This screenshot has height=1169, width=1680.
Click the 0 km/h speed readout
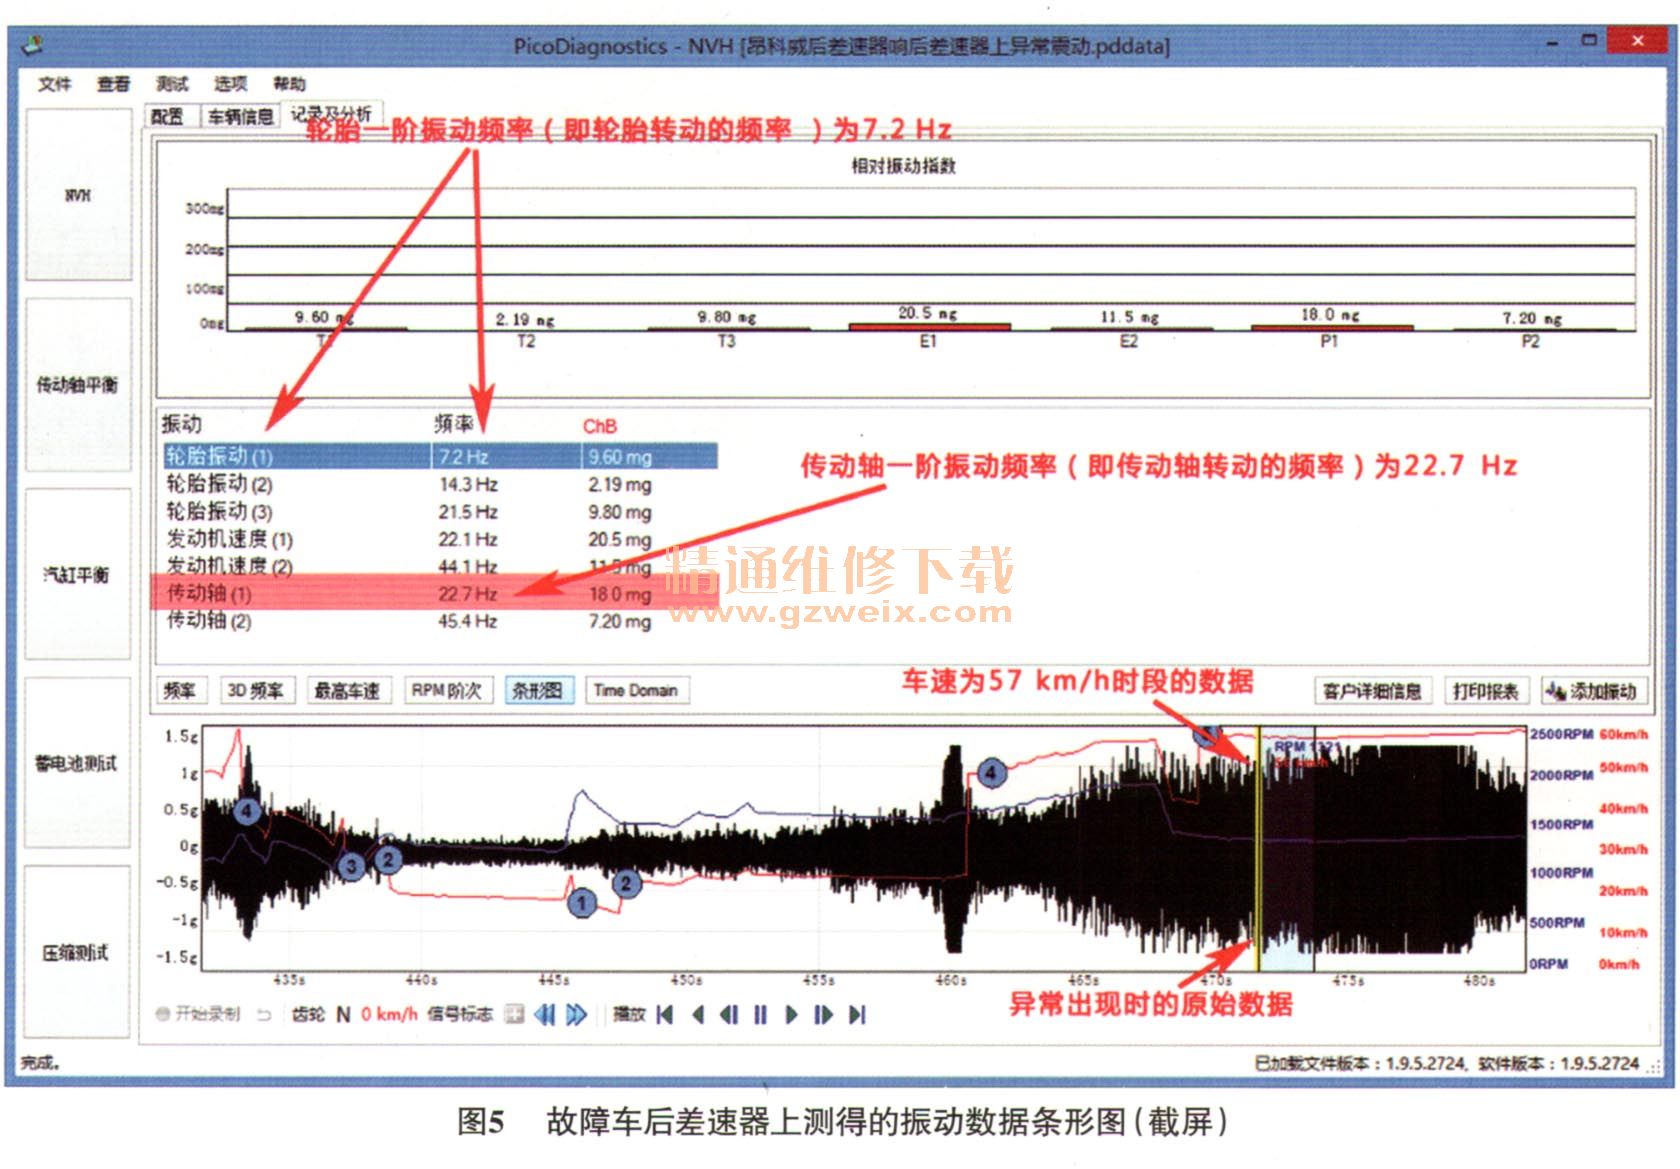[389, 1015]
